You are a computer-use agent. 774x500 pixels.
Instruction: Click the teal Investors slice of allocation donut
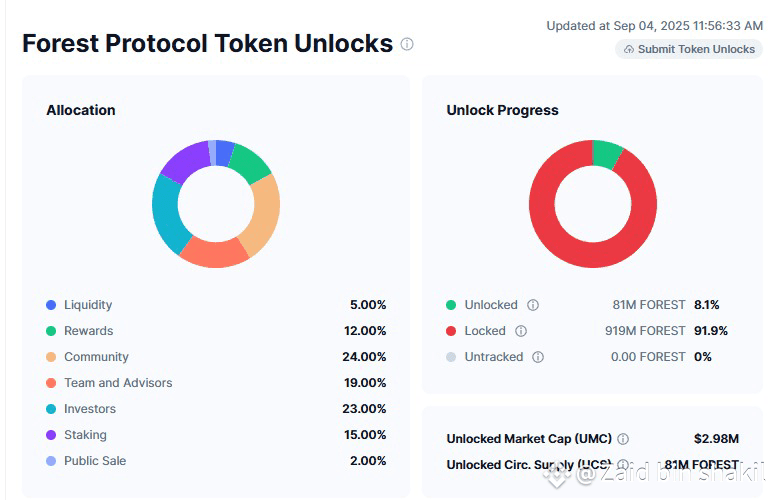point(166,212)
